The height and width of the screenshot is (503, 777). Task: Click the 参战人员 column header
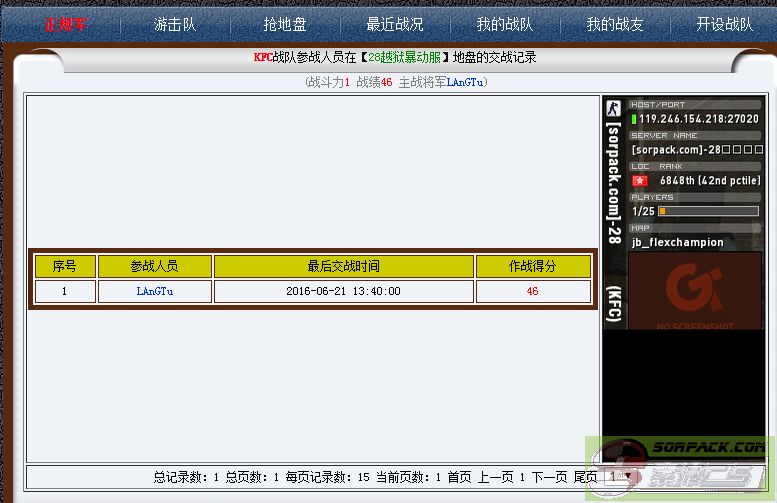[155, 267]
